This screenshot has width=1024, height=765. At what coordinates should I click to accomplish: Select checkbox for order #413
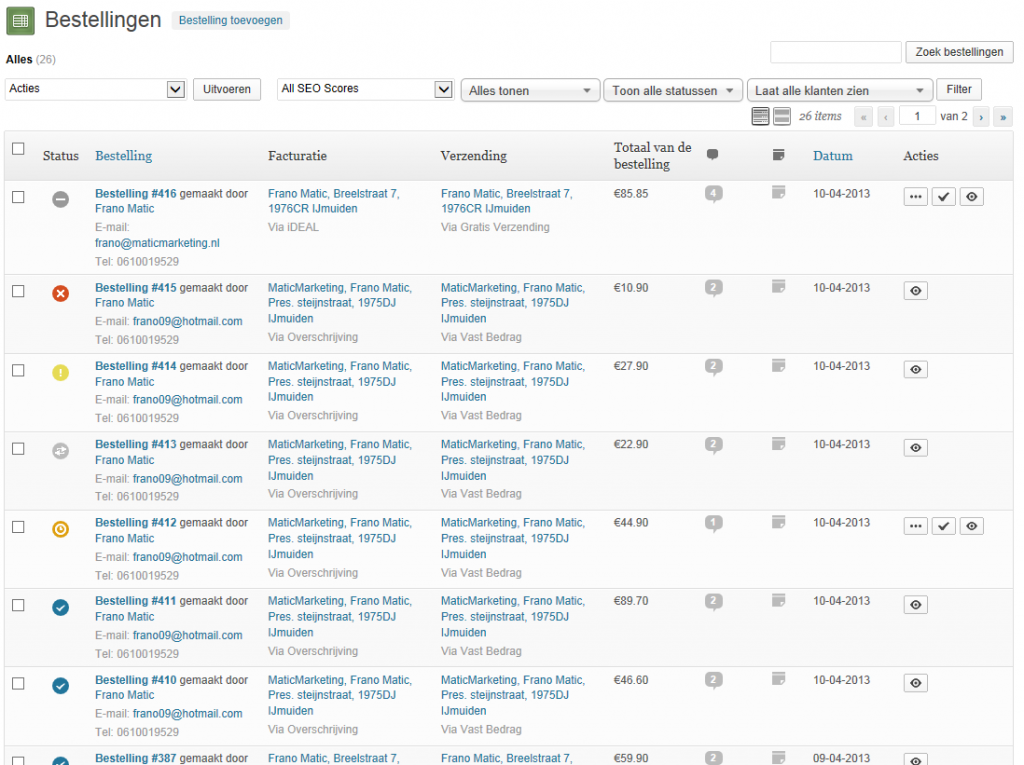tap(18, 449)
